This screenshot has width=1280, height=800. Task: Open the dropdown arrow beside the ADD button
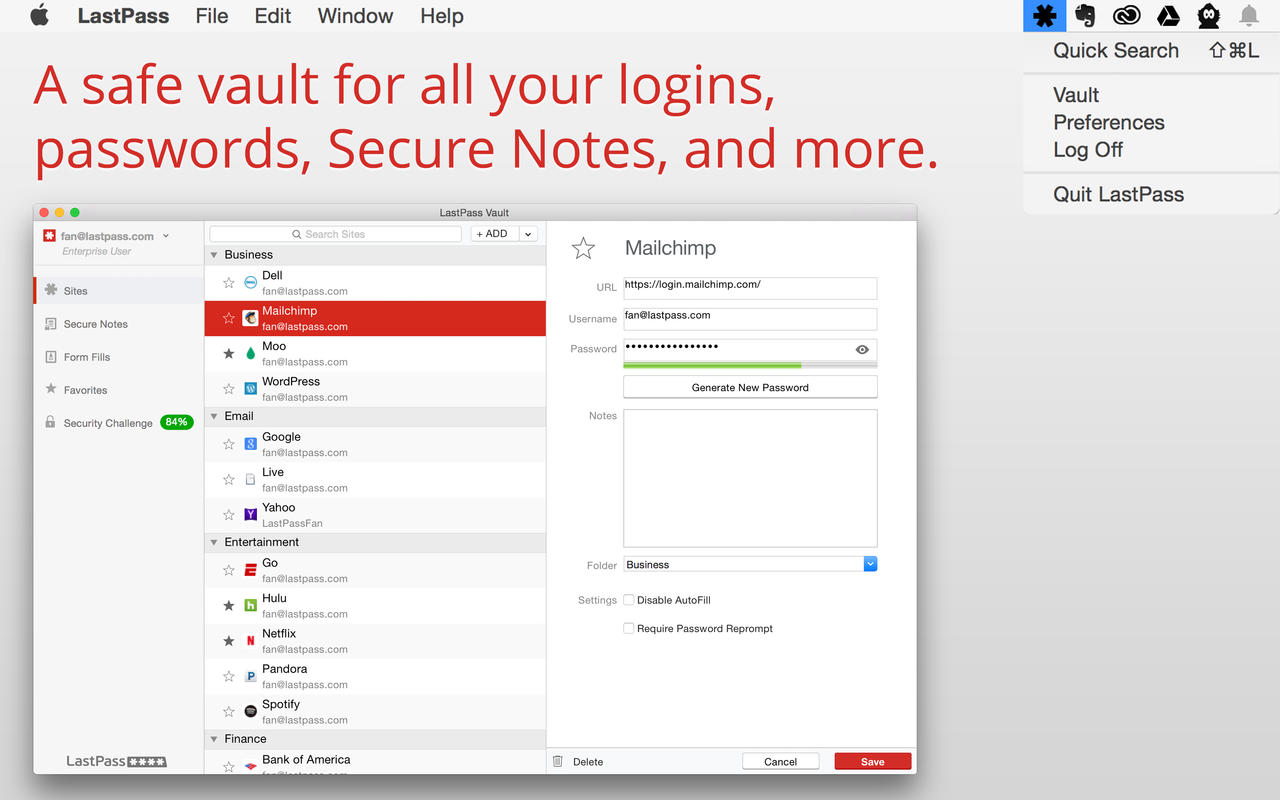point(528,234)
